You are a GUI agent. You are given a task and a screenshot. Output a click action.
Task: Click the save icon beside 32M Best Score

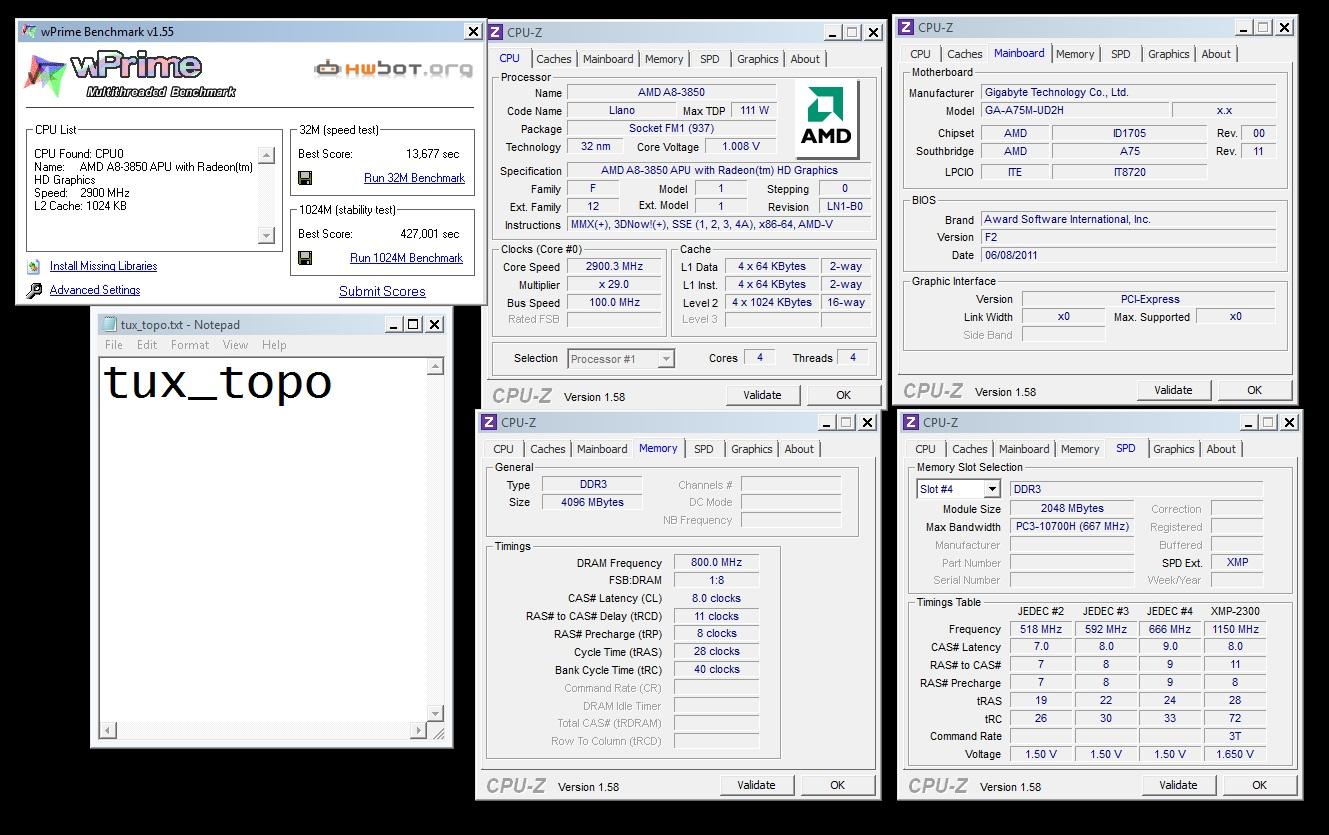click(305, 178)
